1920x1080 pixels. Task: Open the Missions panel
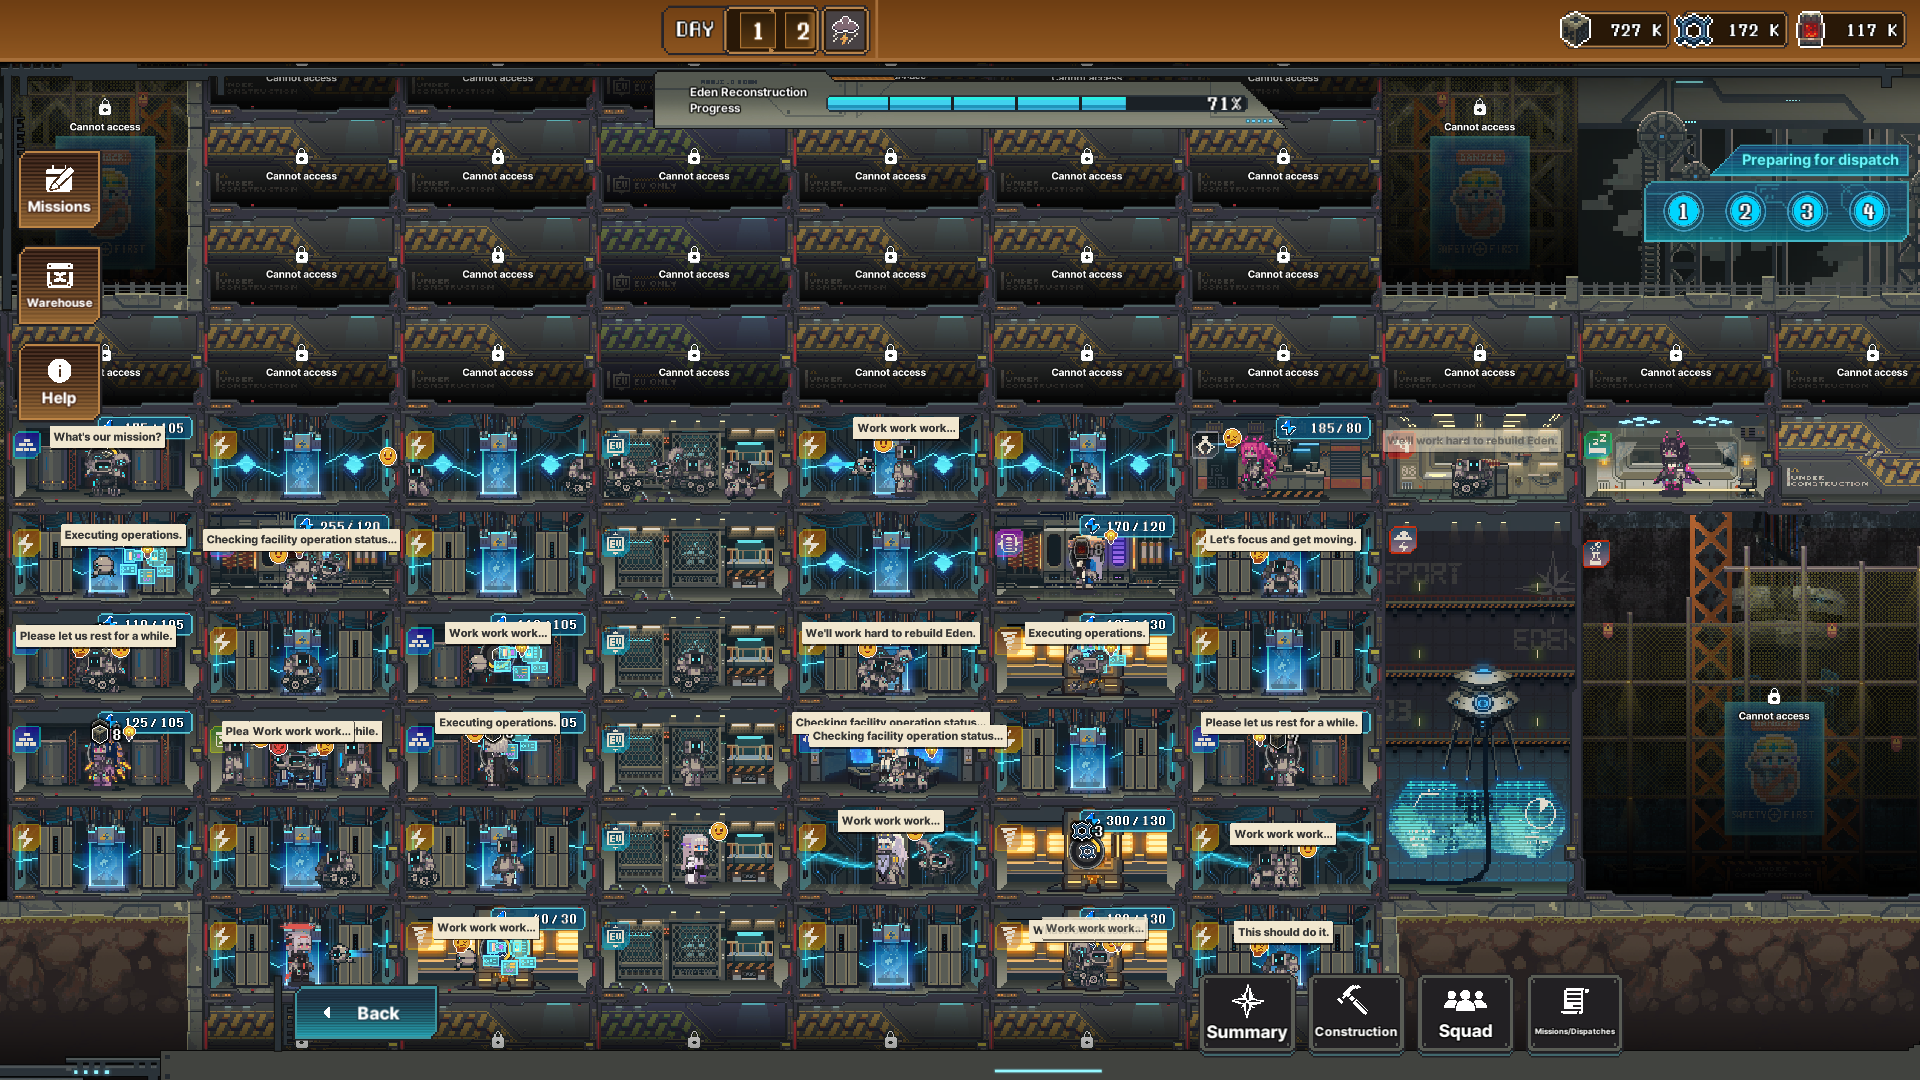pyautogui.click(x=59, y=189)
